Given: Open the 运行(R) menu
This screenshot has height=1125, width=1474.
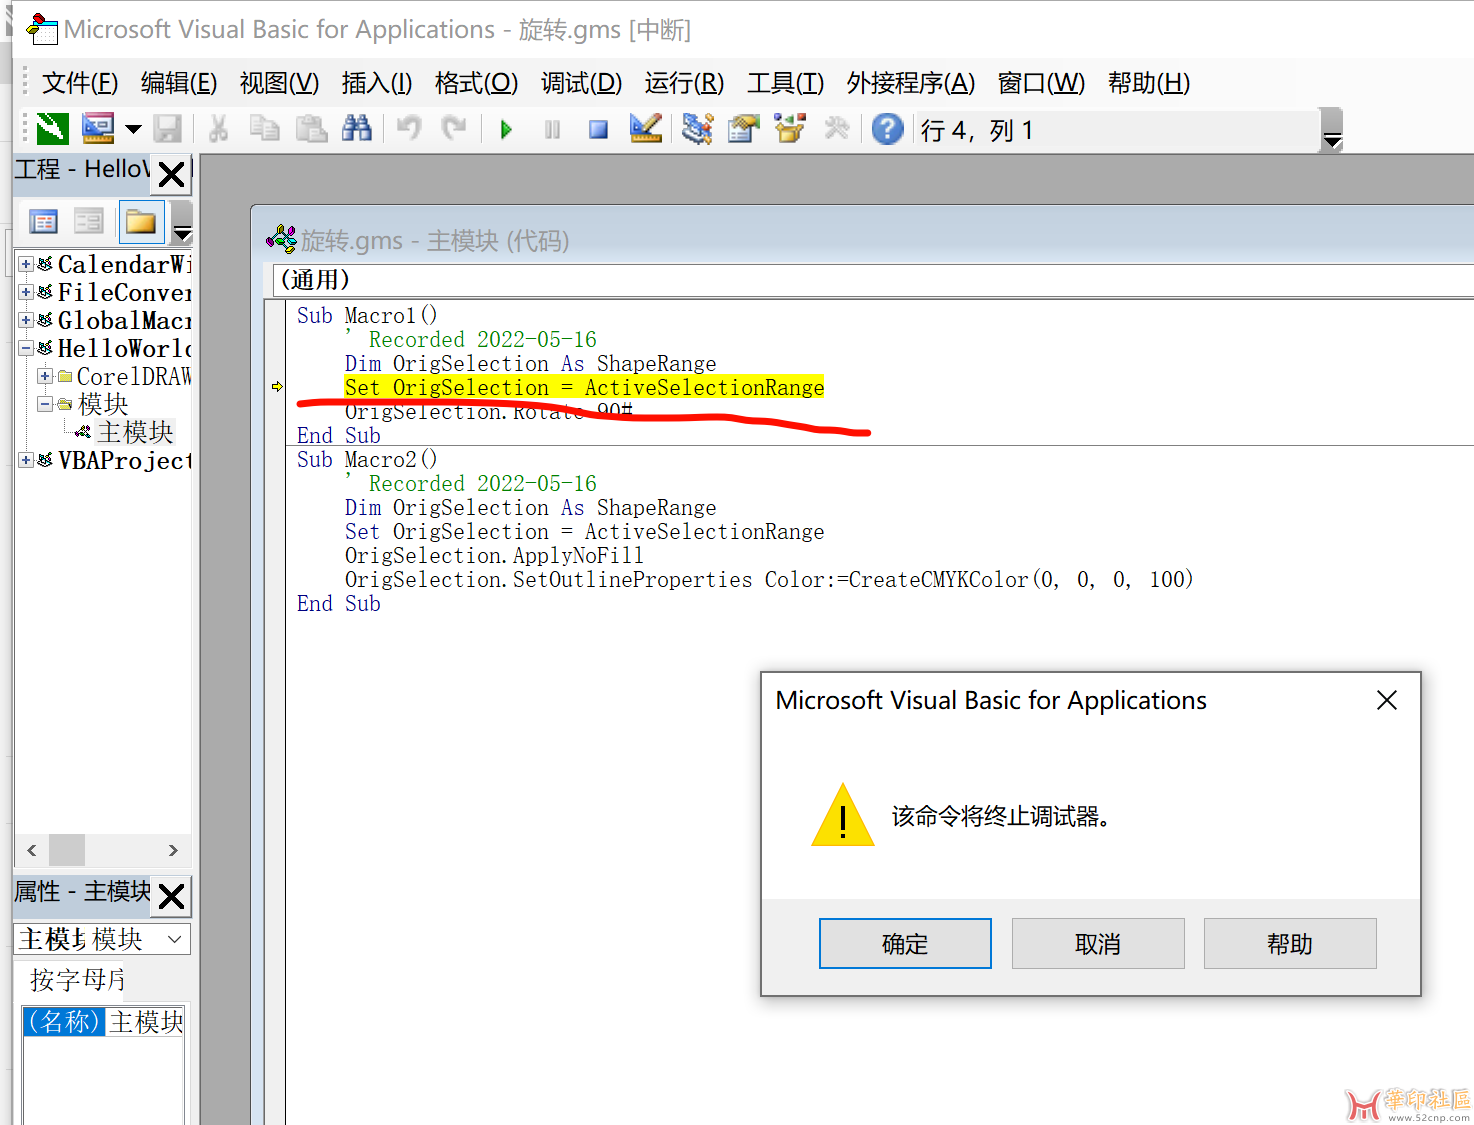Looking at the screenshot, I should [x=684, y=83].
